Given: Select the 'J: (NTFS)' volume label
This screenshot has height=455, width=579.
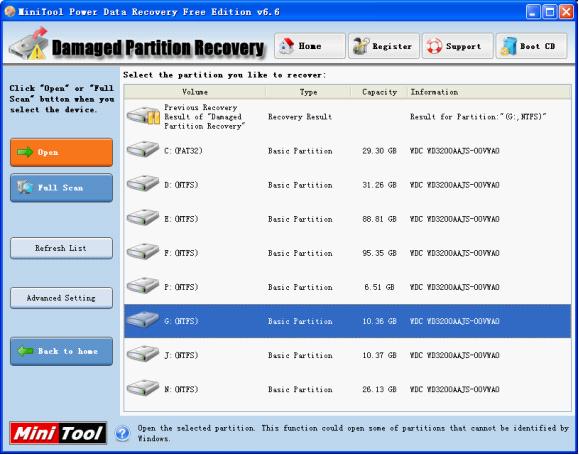Looking at the screenshot, I should (181, 355).
